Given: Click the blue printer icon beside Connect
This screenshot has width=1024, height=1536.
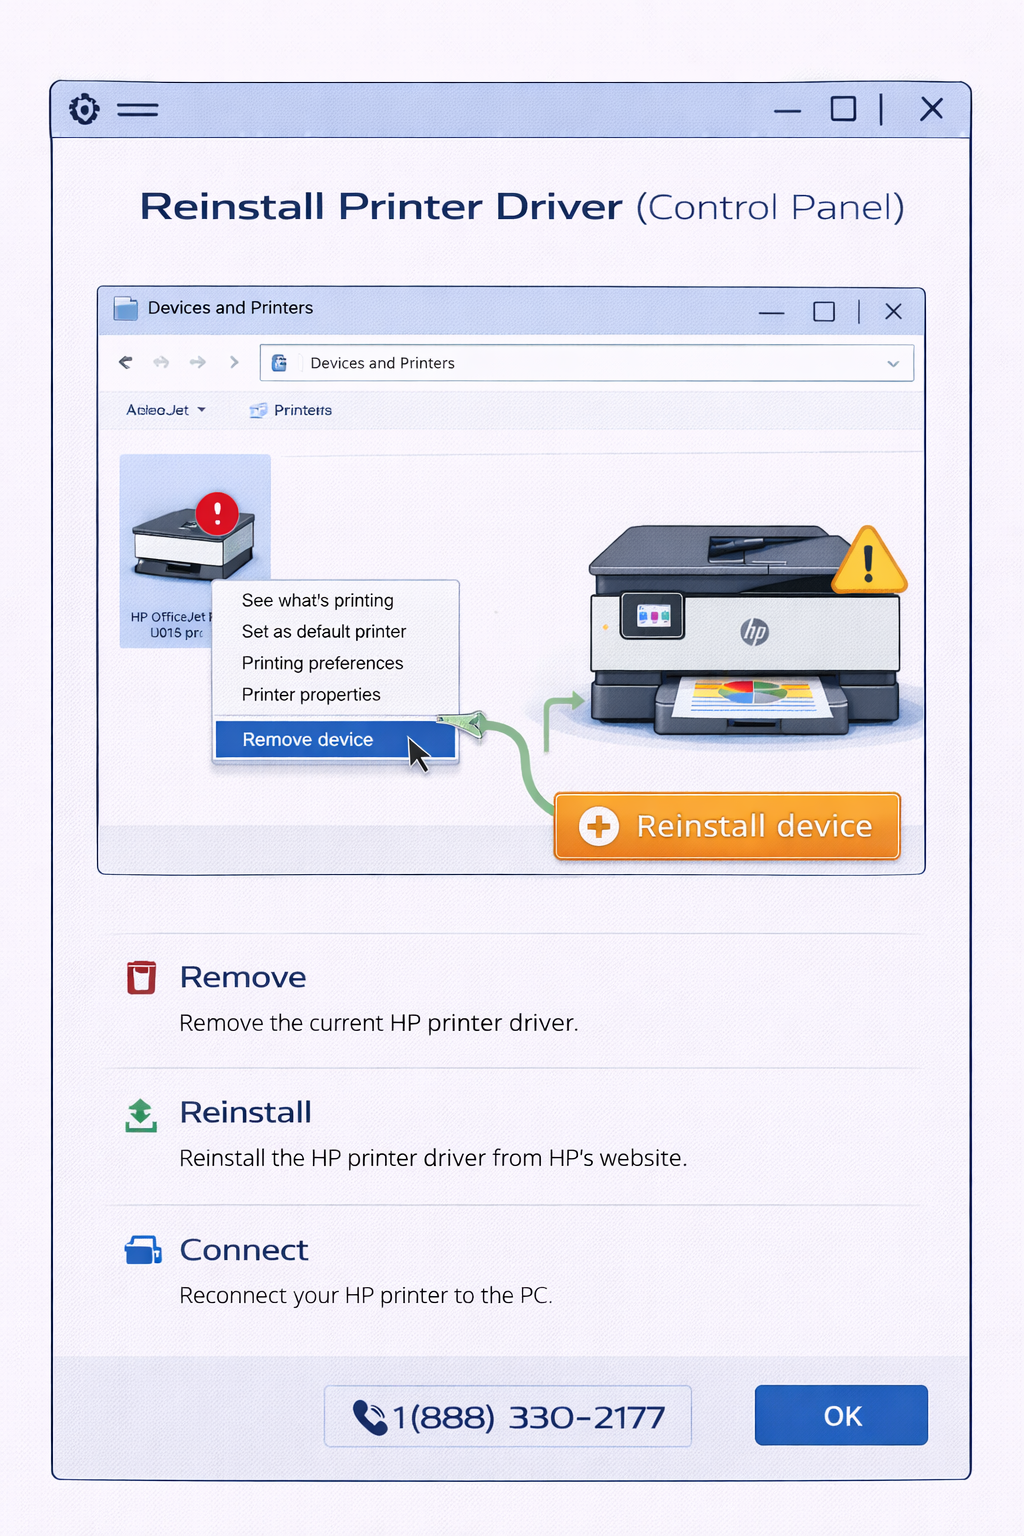Looking at the screenshot, I should [x=141, y=1249].
